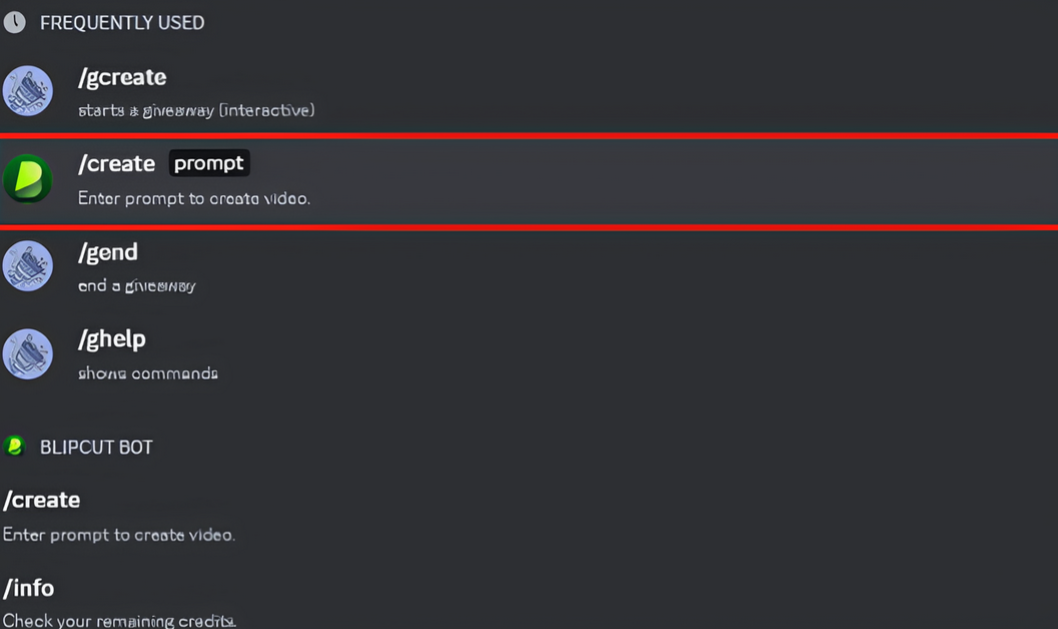The image size is (1058, 629).
Task: Click the giveaway bot icon beside /ghelp
Action: pyautogui.click(x=27, y=352)
